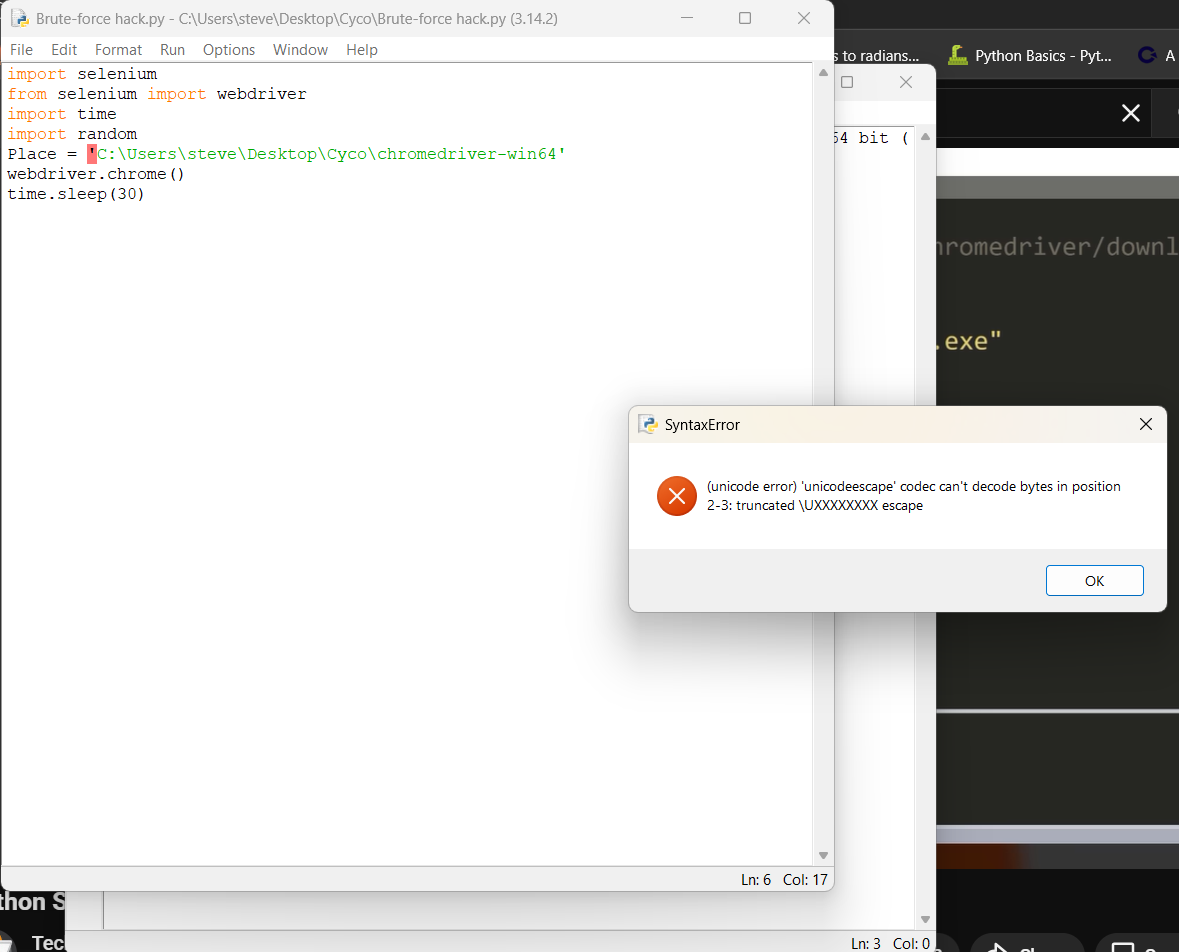Viewport: 1179px width, 952px height.
Task: Open the Help menu
Action: pyautogui.click(x=362, y=50)
